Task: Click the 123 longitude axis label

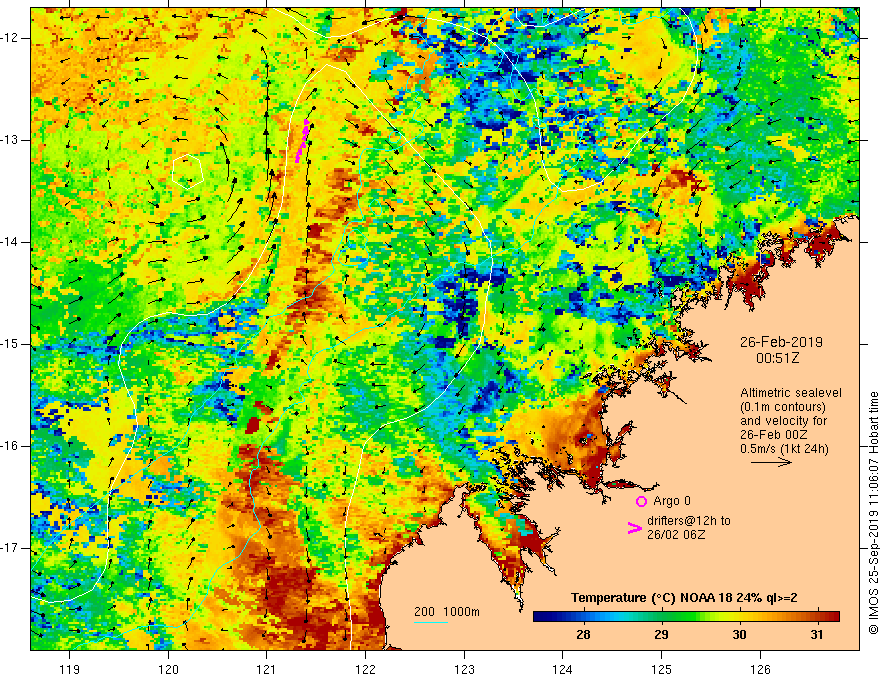Action: point(464,669)
